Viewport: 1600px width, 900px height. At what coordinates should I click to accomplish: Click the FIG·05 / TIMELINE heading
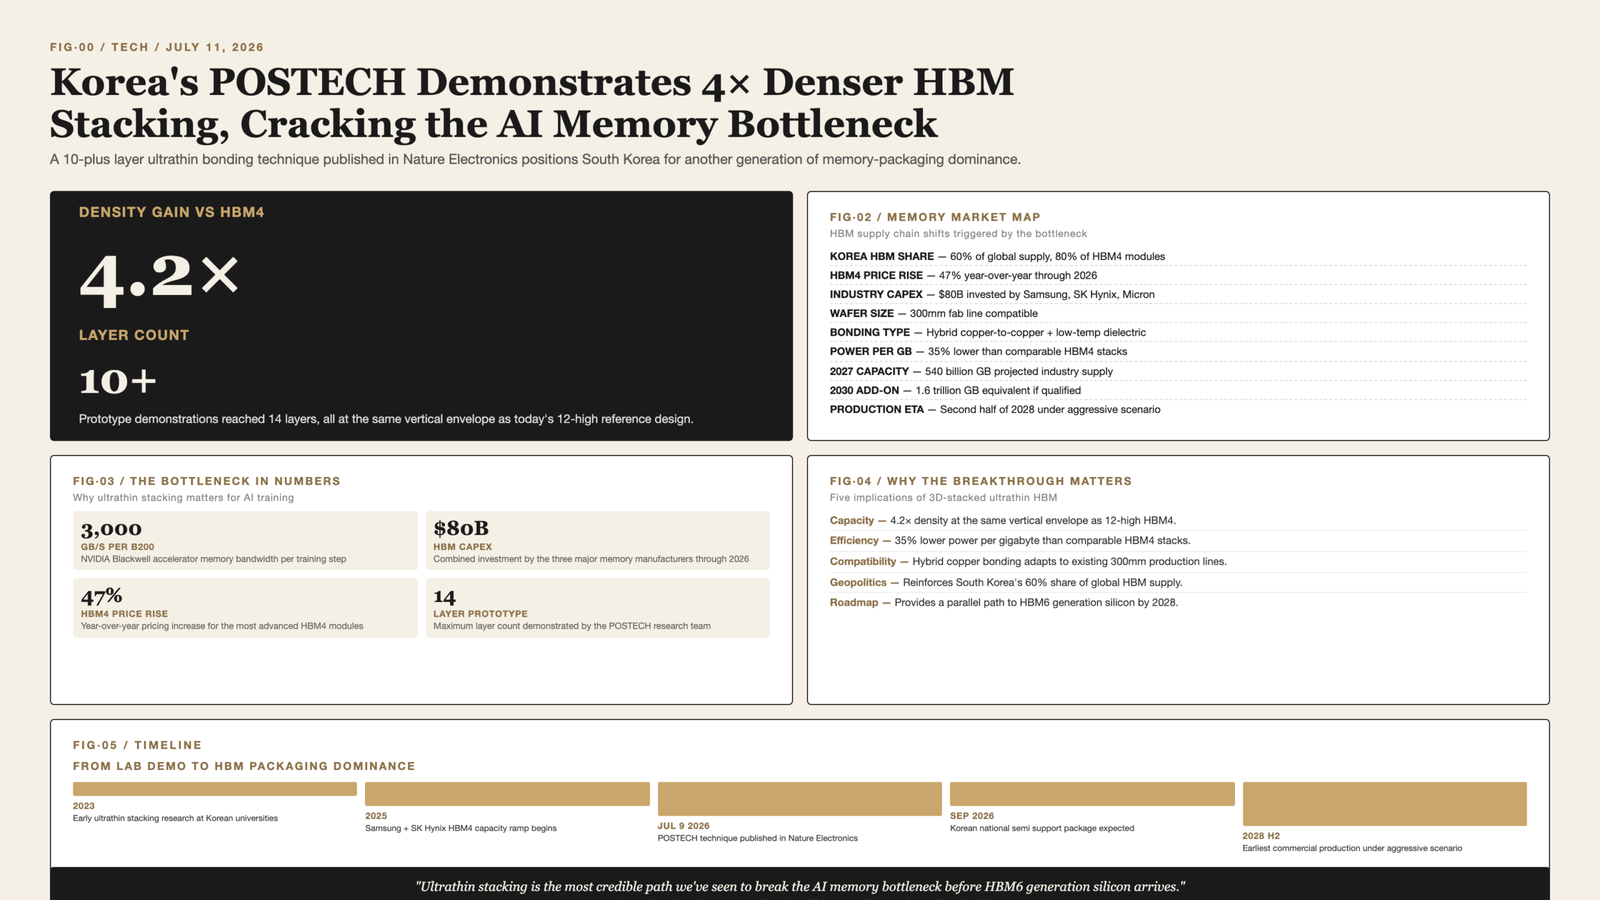click(137, 745)
